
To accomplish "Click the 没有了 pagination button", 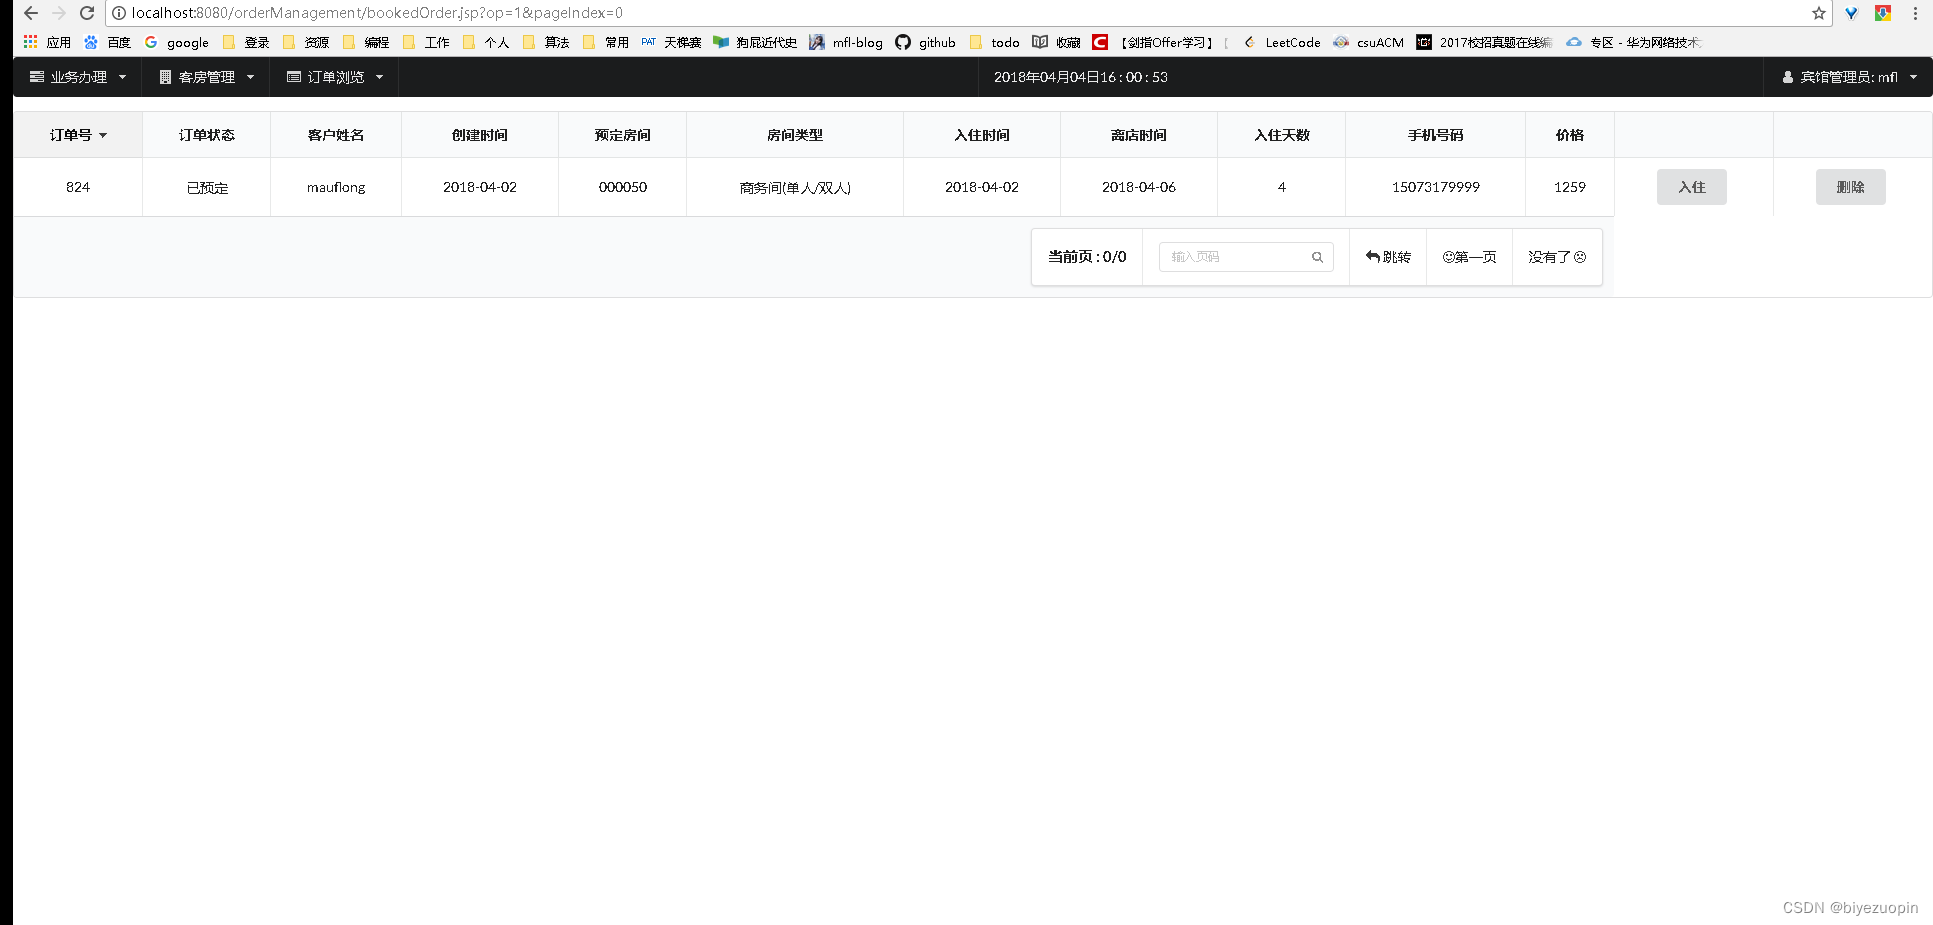I will (x=1557, y=257).
